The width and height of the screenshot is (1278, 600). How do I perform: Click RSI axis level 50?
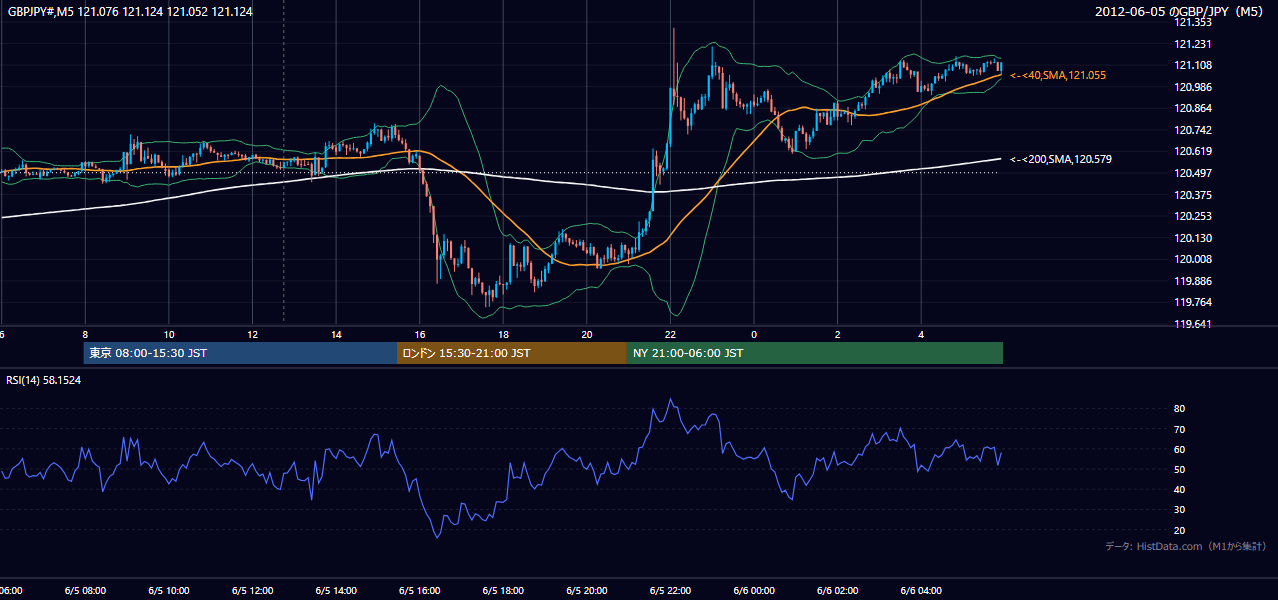(1180, 469)
